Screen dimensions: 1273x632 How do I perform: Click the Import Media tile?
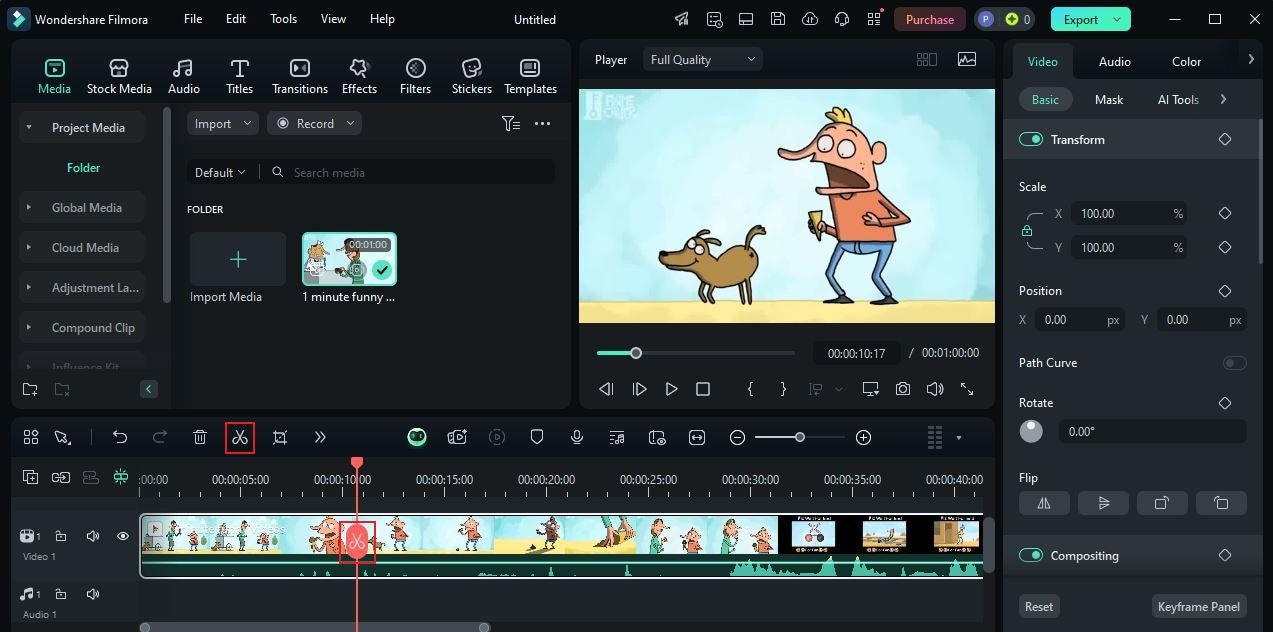(238, 260)
